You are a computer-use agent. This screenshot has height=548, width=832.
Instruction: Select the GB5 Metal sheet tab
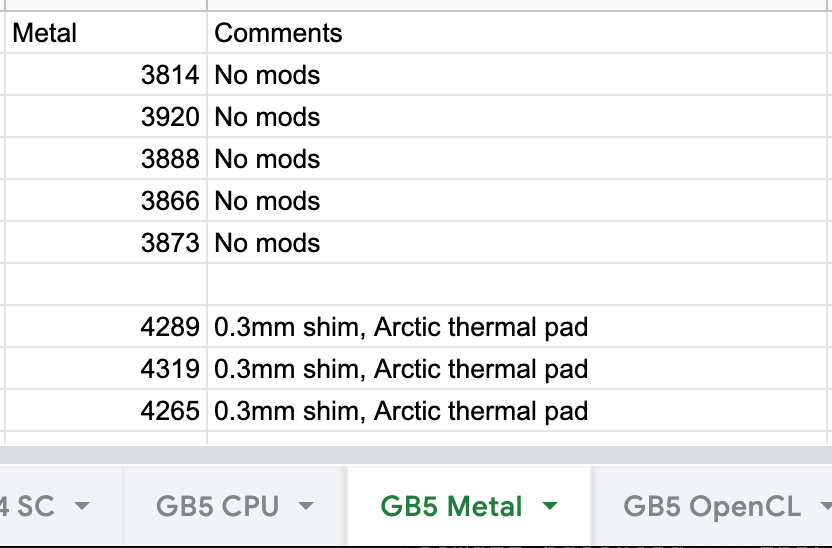[x=451, y=506]
